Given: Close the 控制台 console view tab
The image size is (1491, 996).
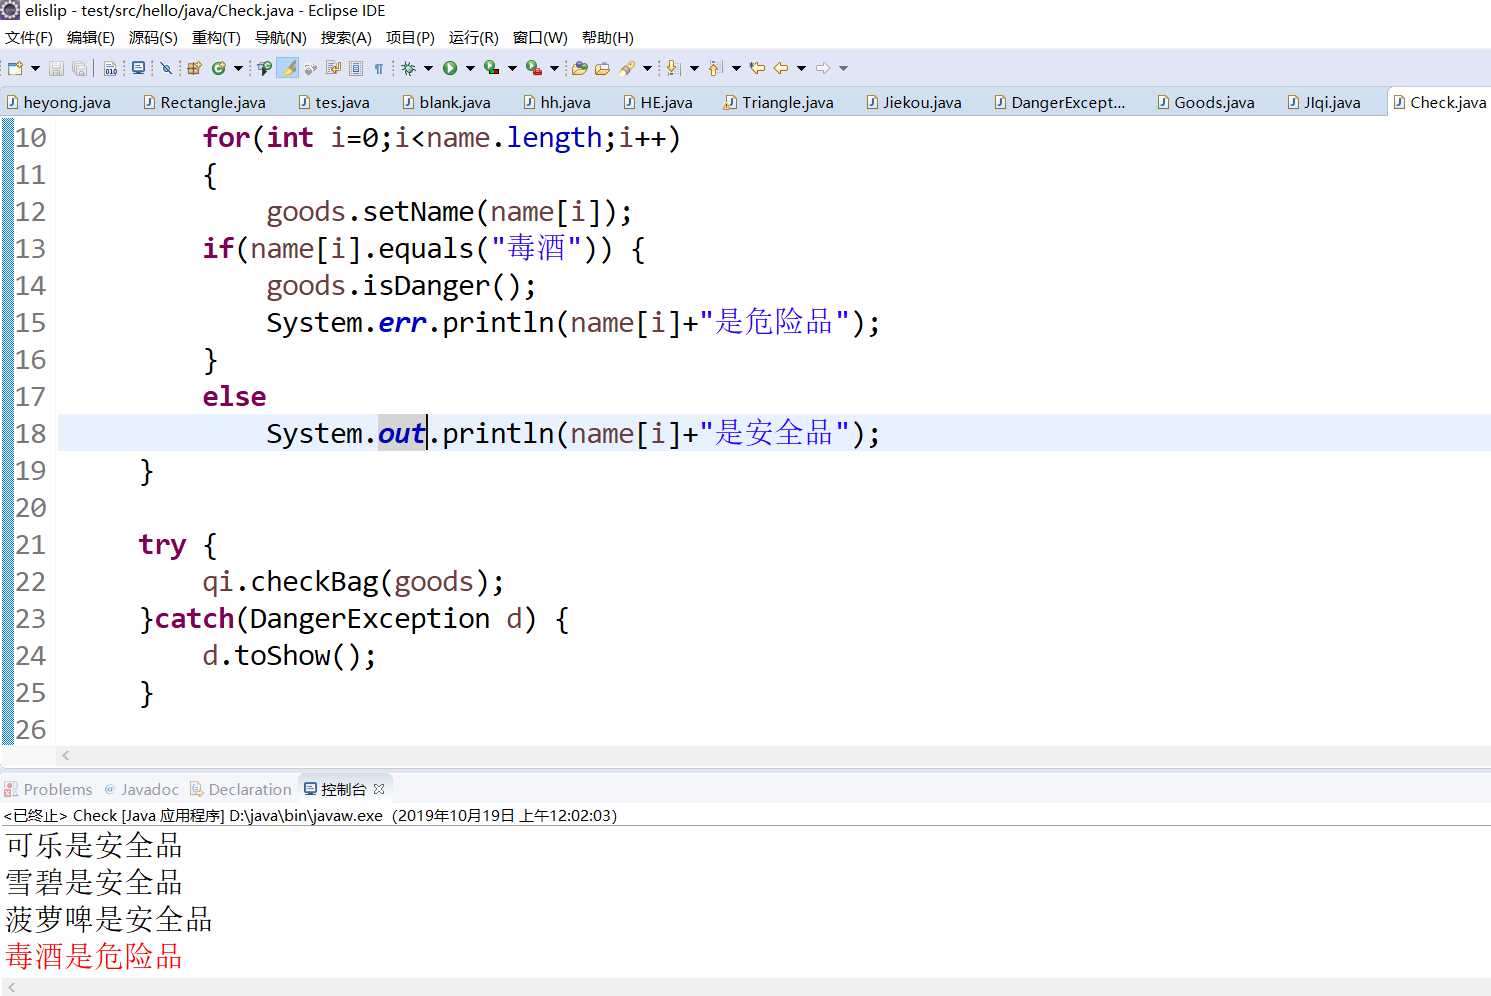Looking at the screenshot, I should point(379,789).
